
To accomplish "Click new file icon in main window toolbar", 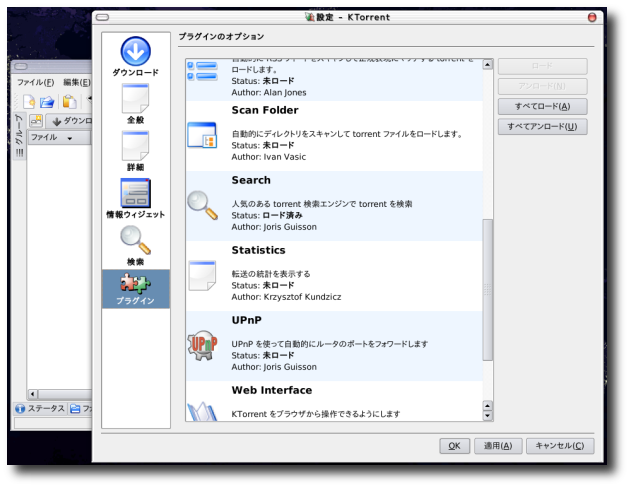I will coord(29,101).
